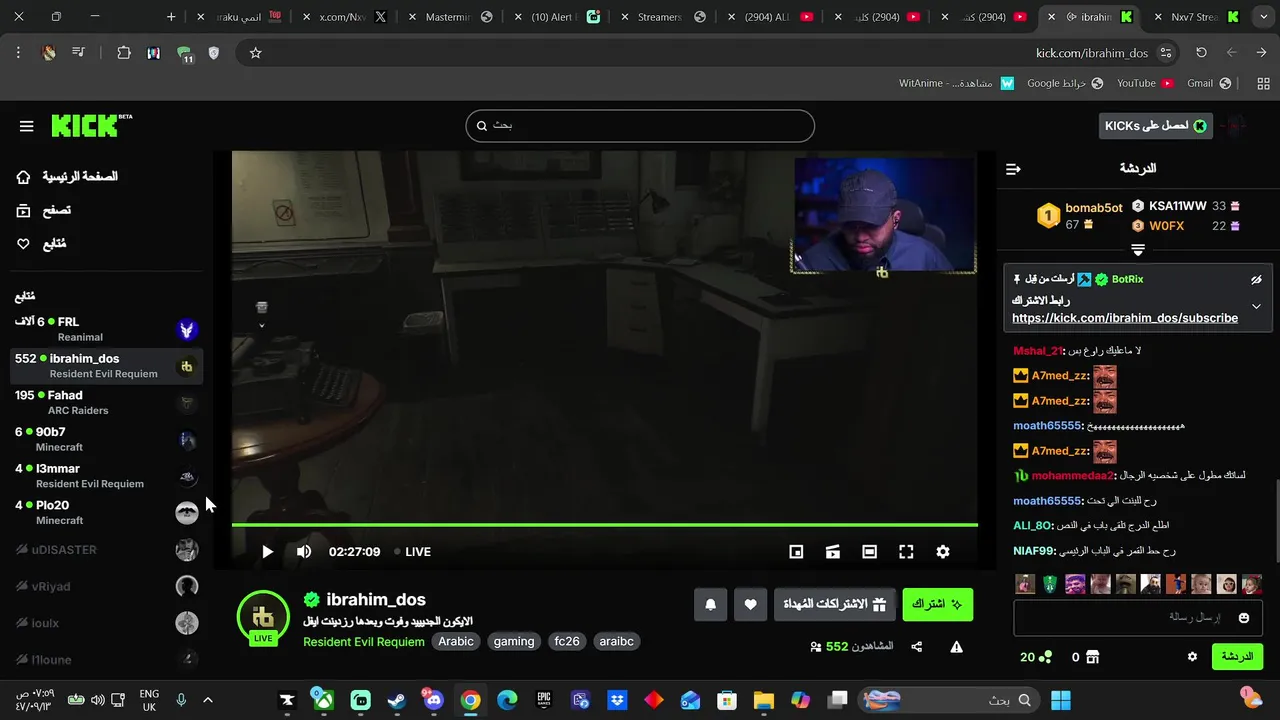Switch to the Nxv7 Stream tab

pos(1195,17)
